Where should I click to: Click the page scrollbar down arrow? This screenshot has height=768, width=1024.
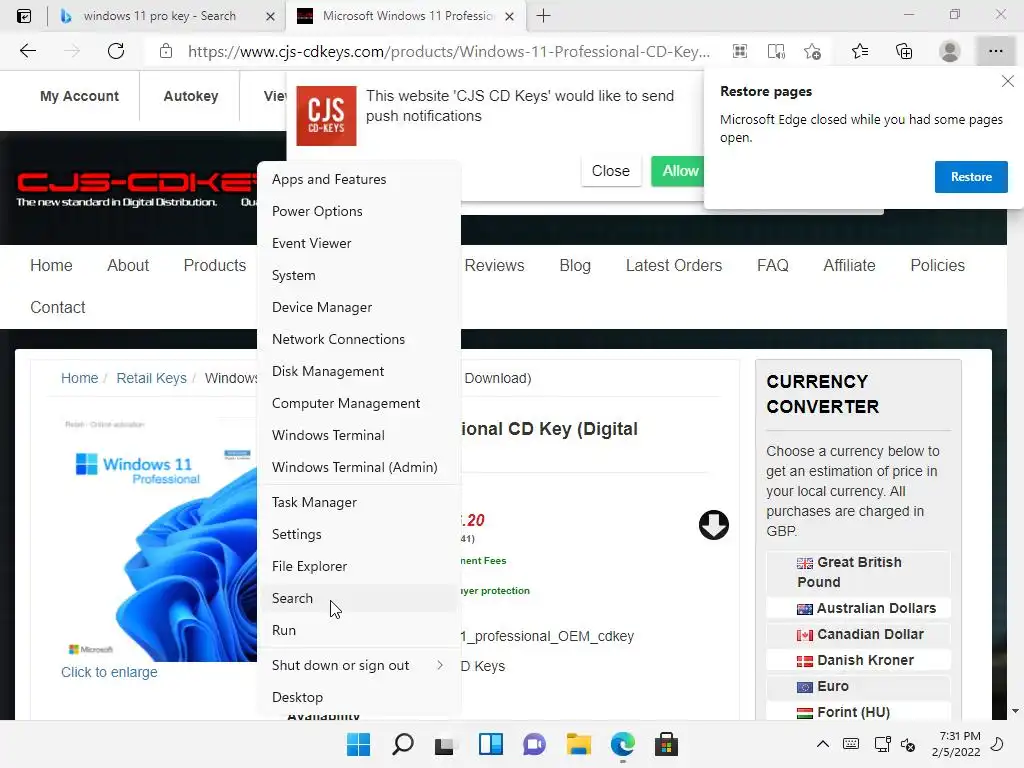point(1015,711)
